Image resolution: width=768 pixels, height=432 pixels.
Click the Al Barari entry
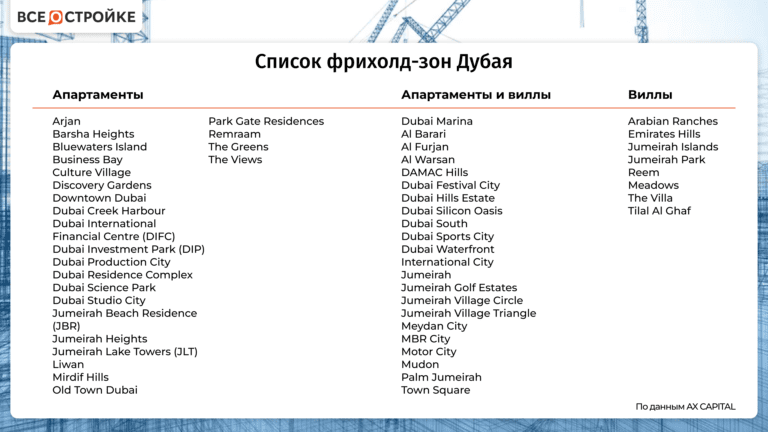423,134
